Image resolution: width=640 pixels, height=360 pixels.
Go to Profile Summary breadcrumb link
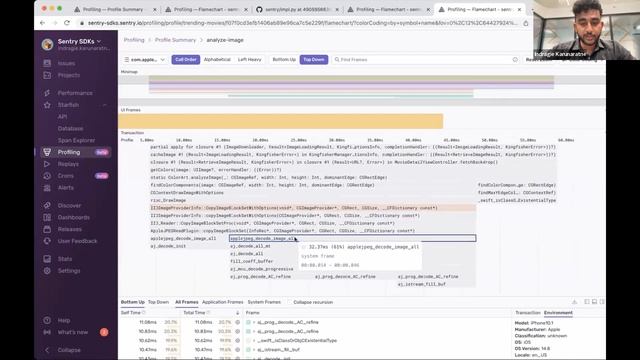point(176,40)
